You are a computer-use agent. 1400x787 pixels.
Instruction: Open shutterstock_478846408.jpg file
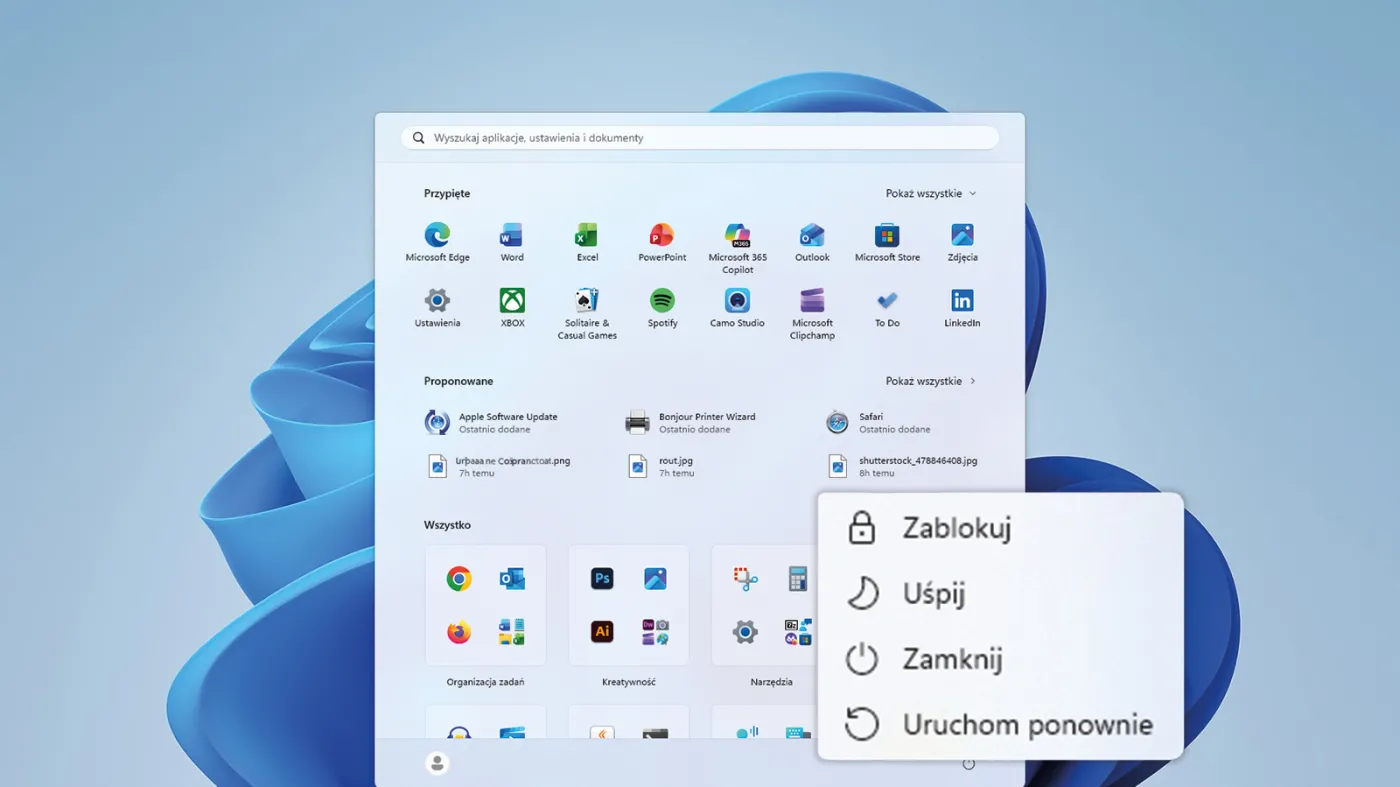tap(905, 466)
